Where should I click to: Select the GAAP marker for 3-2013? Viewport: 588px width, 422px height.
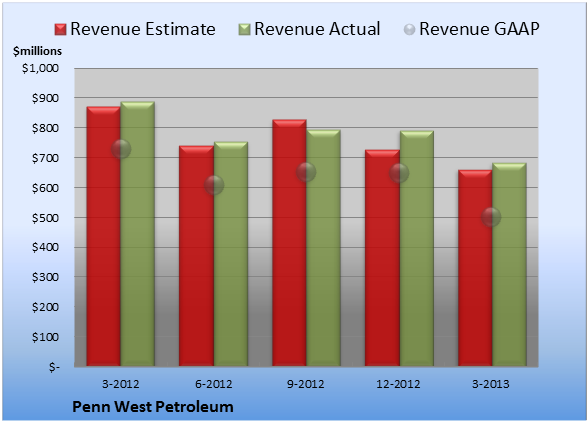click(x=491, y=217)
